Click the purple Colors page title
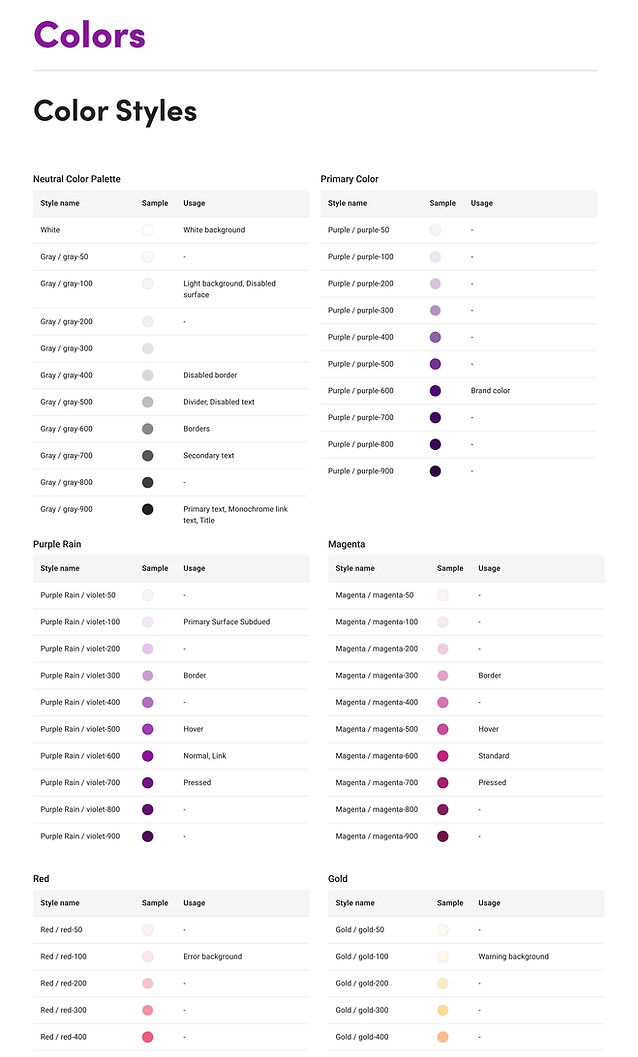The width and height of the screenshot is (638, 1057). coord(89,35)
